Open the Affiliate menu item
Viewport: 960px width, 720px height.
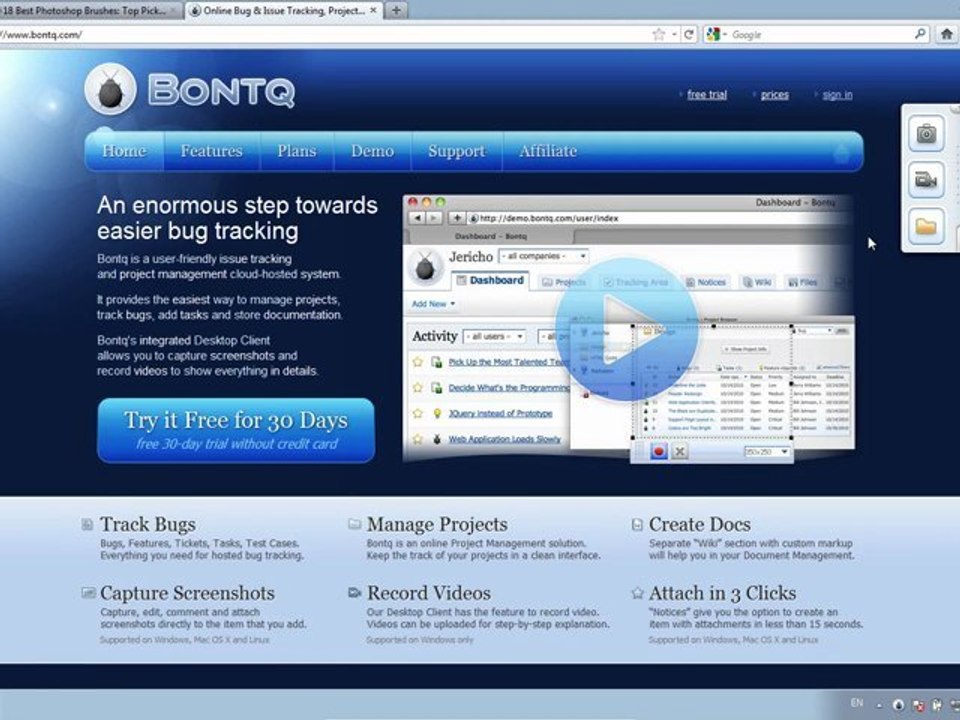[548, 151]
